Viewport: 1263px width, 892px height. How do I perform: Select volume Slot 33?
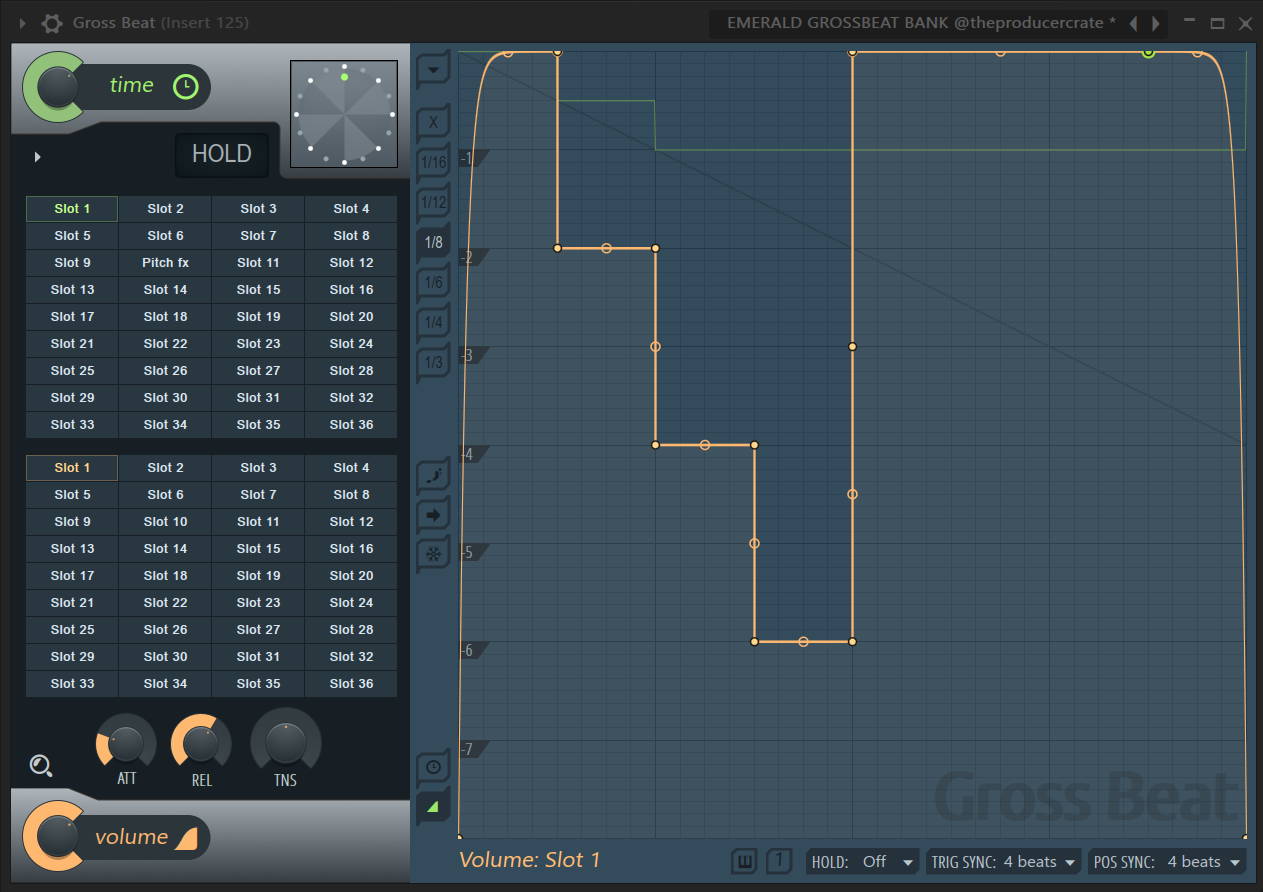pos(72,684)
